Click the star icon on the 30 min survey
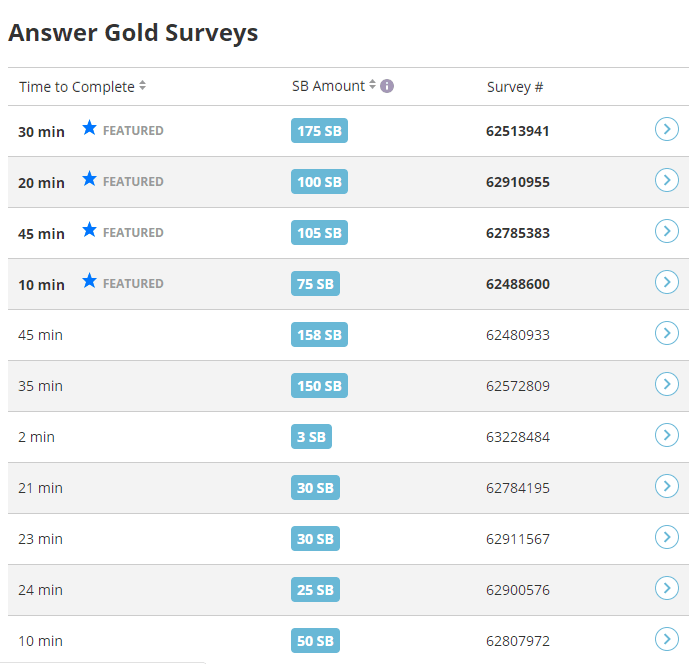This screenshot has height=664, width=698. click(89, 128)
